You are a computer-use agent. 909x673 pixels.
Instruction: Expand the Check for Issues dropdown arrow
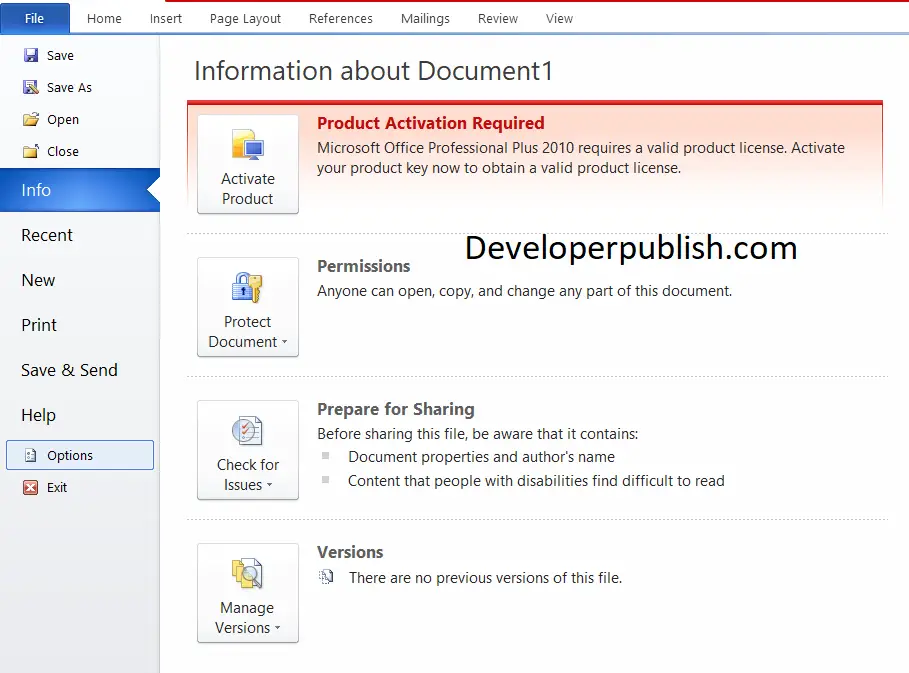click(270, 485)
